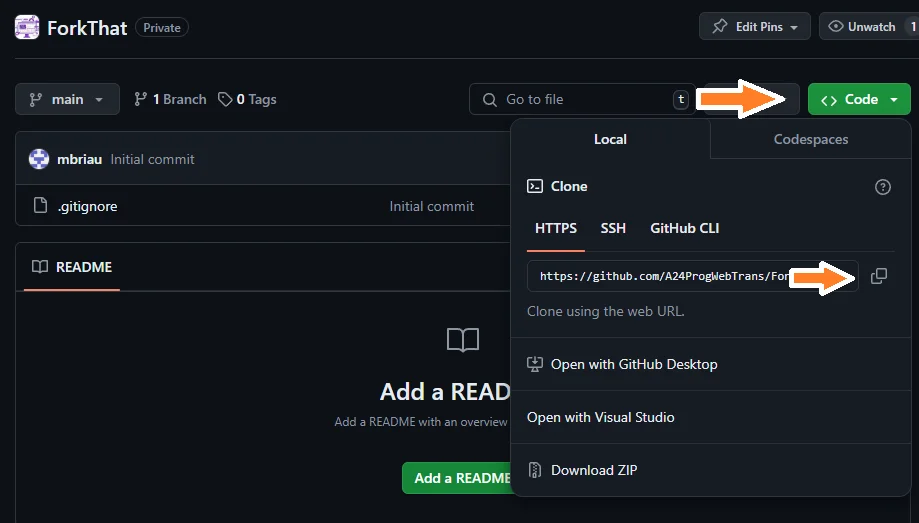Copy the HTTPS clone URL to clipboard
Screen dimensions: 919x523
(x=879, y=276)
